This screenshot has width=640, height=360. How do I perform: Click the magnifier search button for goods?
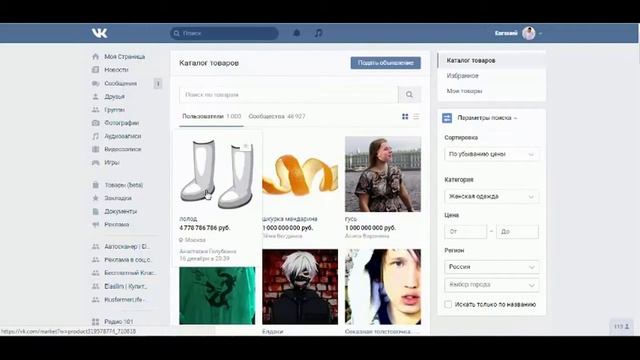point(409,95)
